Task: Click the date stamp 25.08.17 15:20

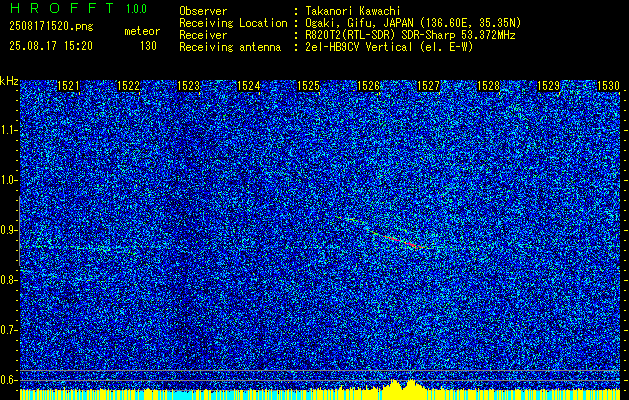Action: [x=51, y=46]
